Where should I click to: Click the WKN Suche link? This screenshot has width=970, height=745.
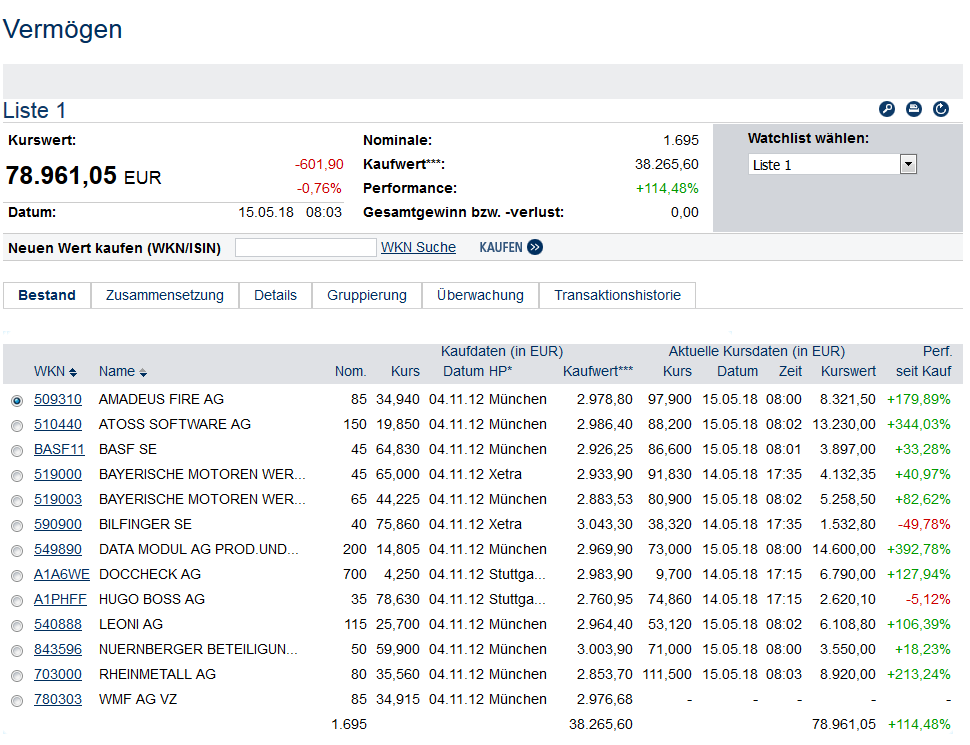tap(418, 247)
